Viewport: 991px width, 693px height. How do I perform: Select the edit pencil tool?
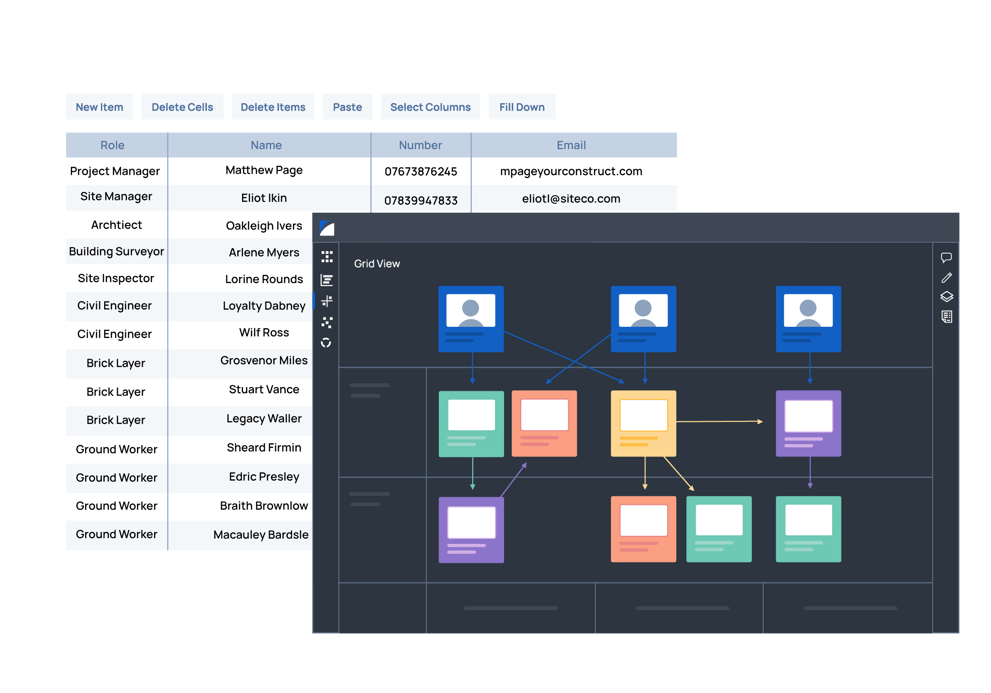point(946,277)
